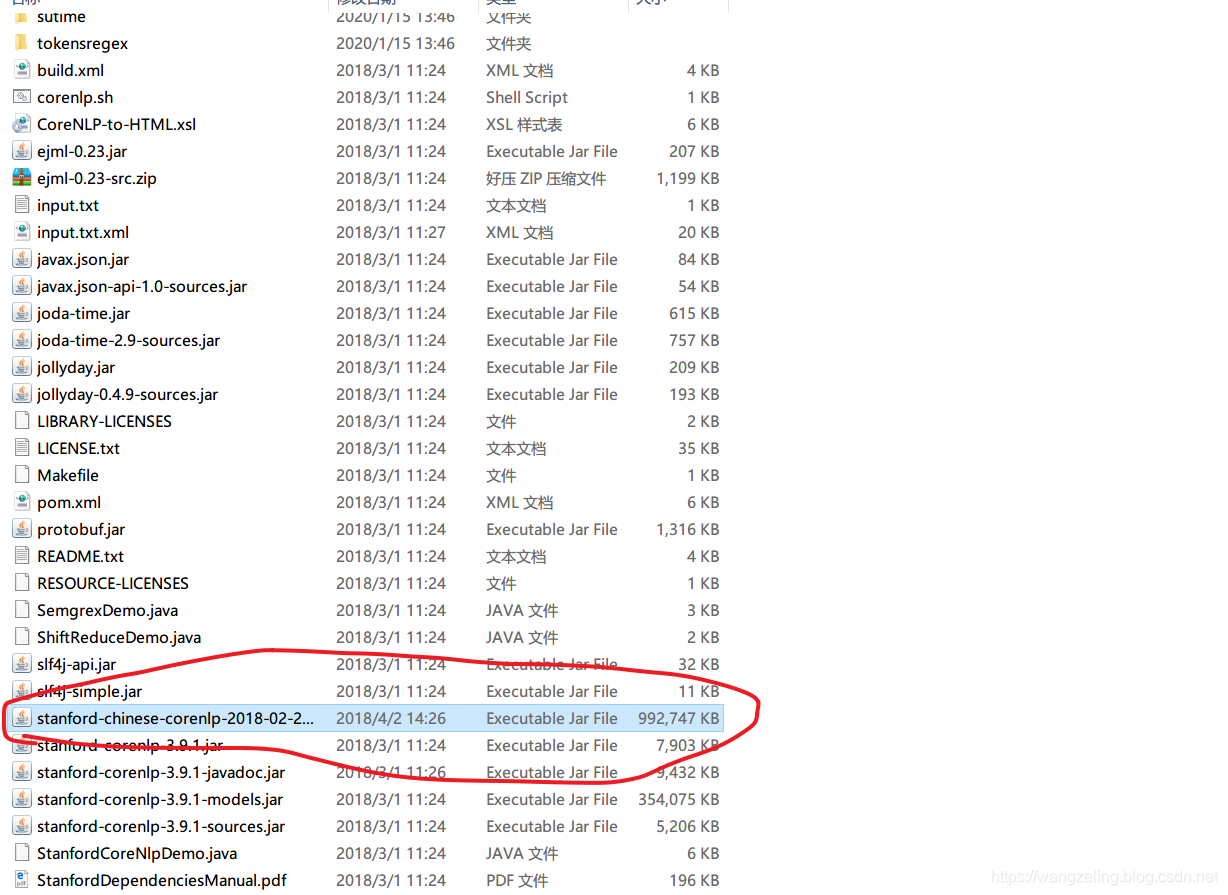The image size is (1228, 895).
Task: Click the CoreNLP-to-HTML.xsl file icon
Action: 21,124
